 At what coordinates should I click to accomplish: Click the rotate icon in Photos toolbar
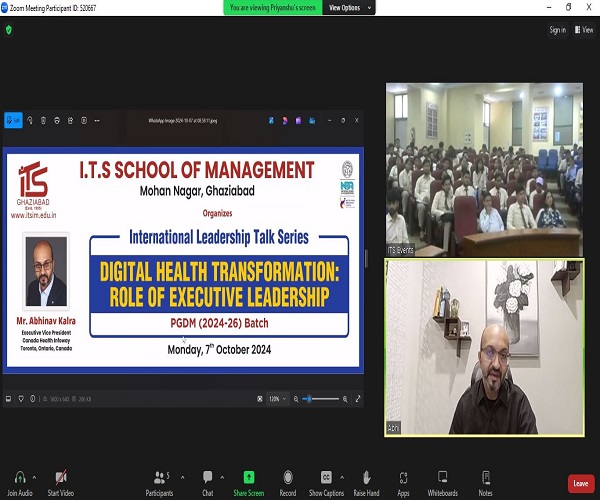(x=30, y=121)
